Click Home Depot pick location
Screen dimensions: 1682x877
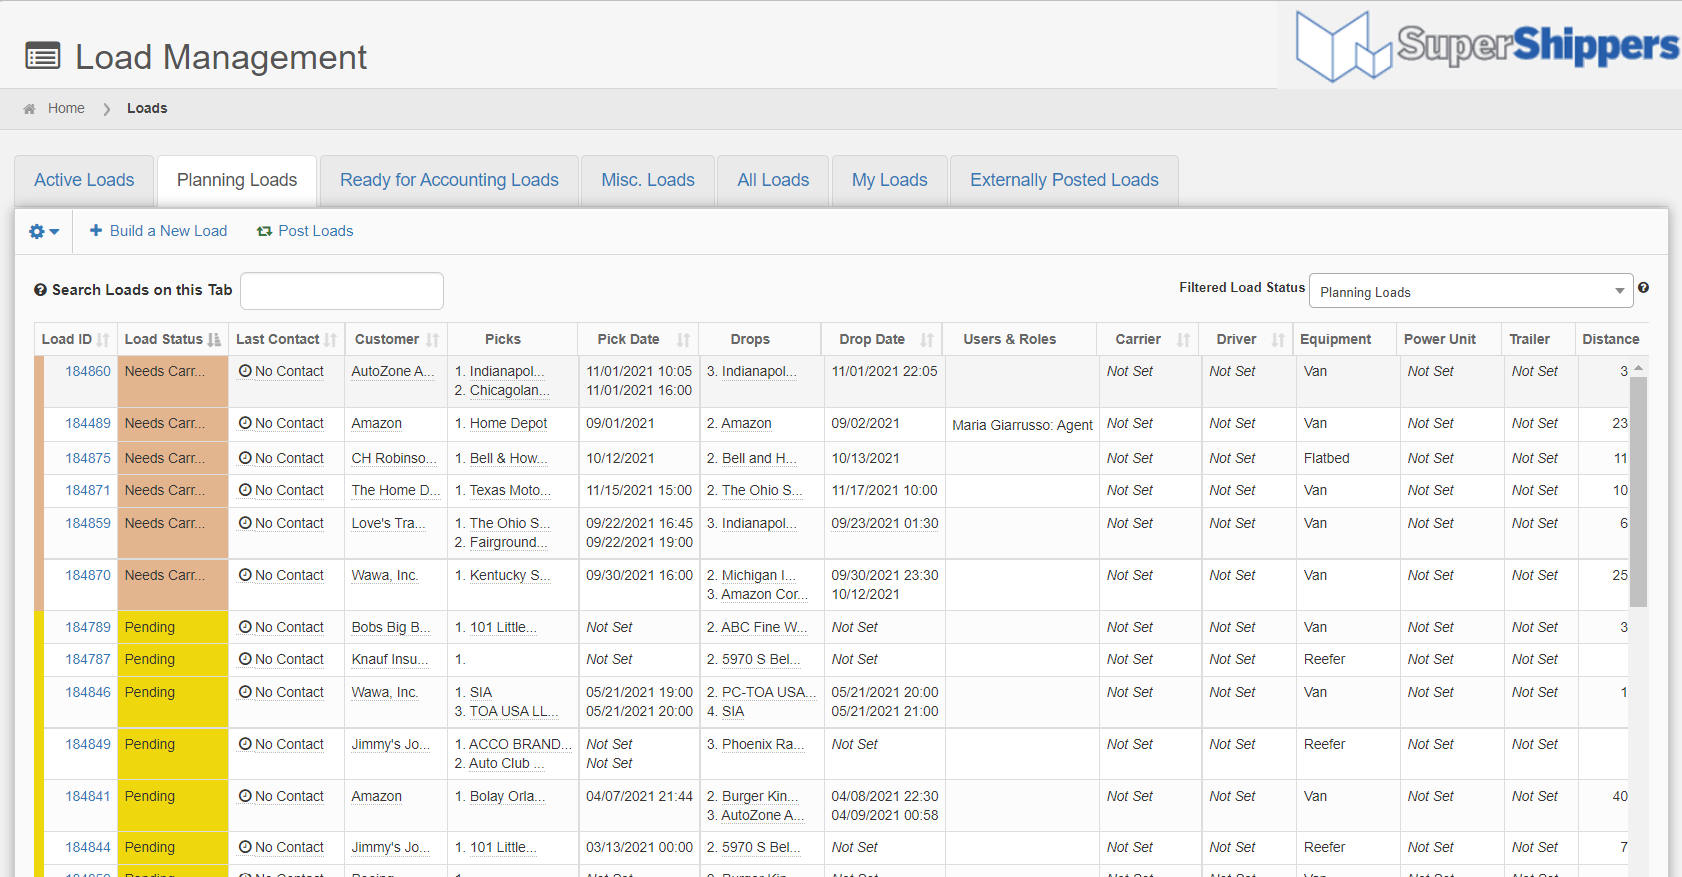click(x=508, y=423)
